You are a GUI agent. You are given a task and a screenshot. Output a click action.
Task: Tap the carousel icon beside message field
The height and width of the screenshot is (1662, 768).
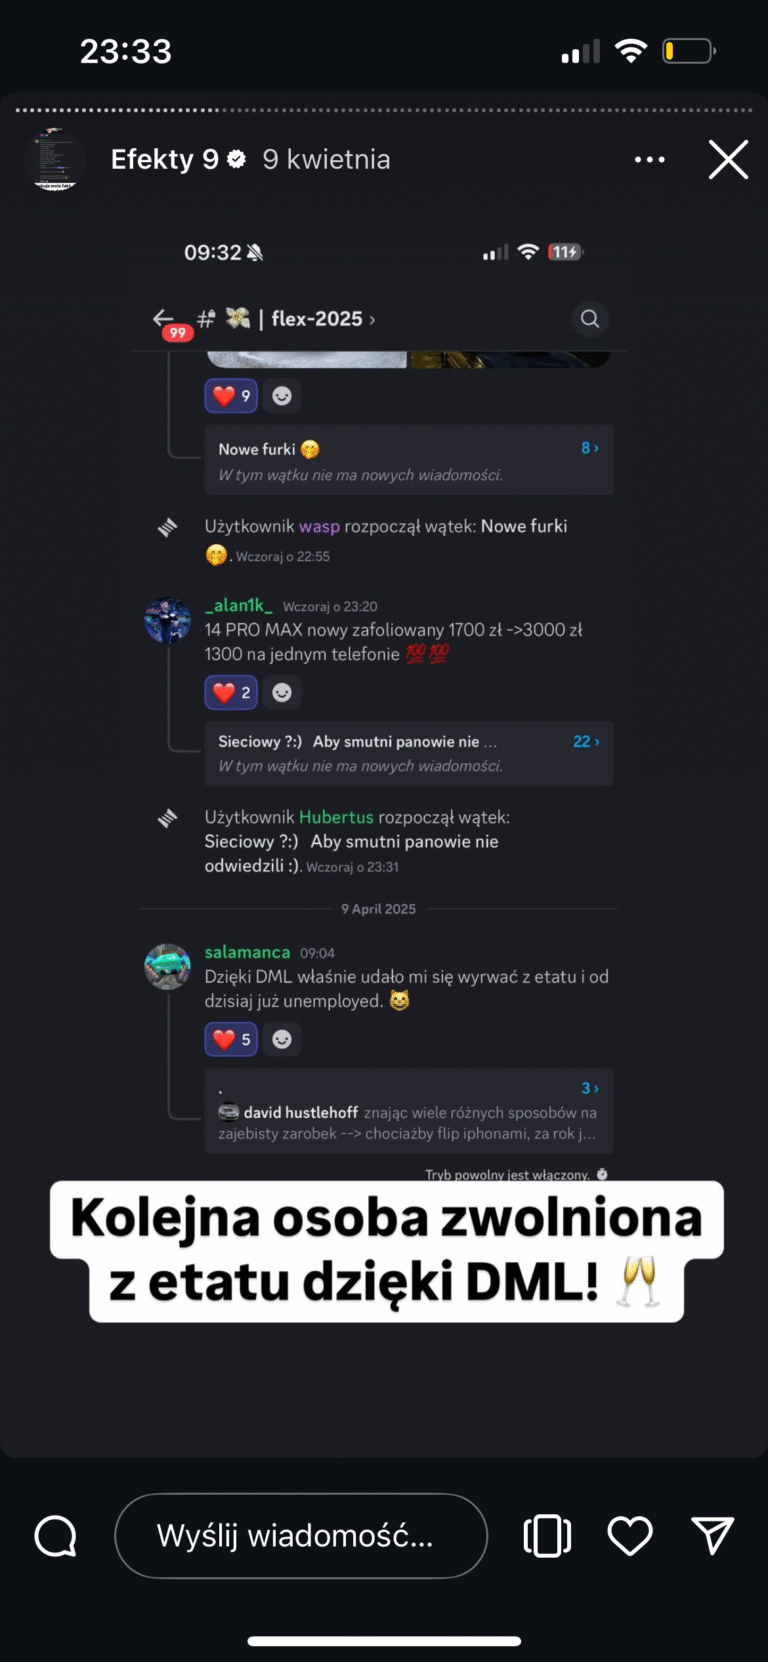click(x=547, y=1536)
